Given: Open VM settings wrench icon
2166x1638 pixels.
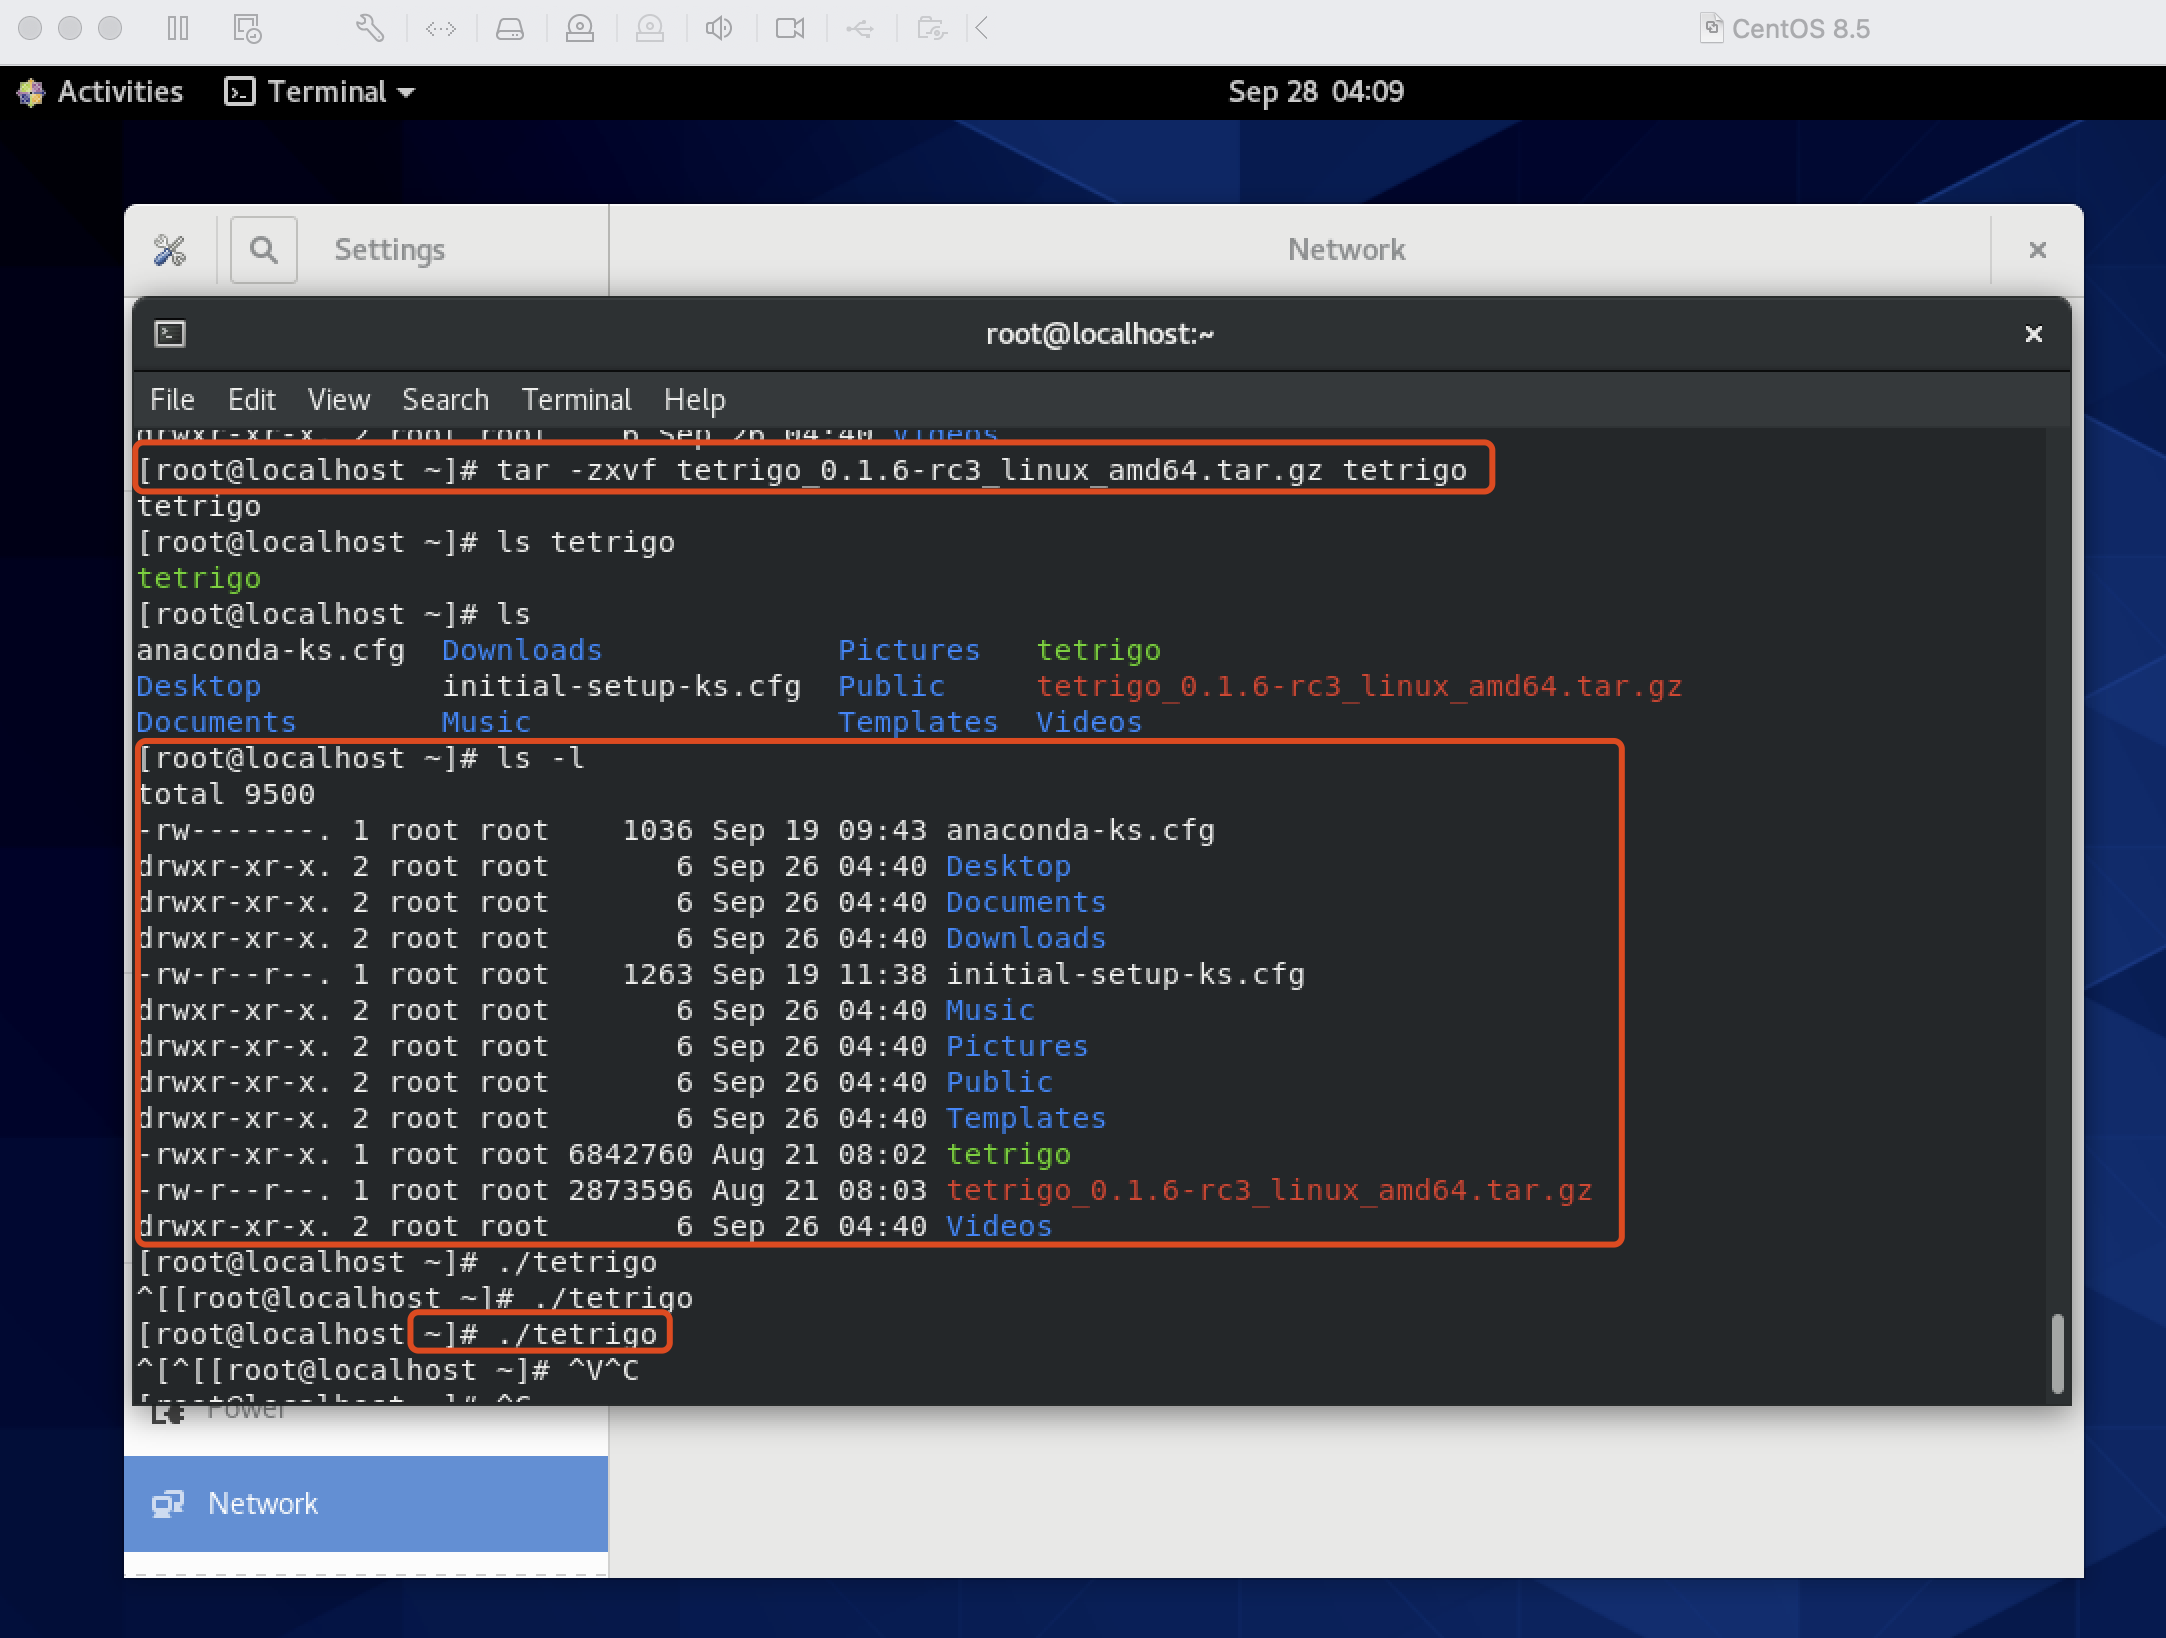Looking at the screenshot, I should 369,28.
